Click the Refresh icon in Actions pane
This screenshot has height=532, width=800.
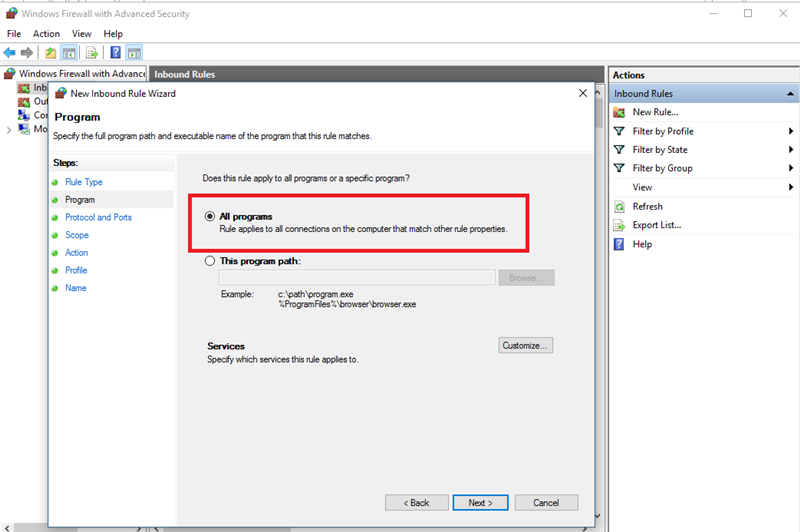click(619, 206)
